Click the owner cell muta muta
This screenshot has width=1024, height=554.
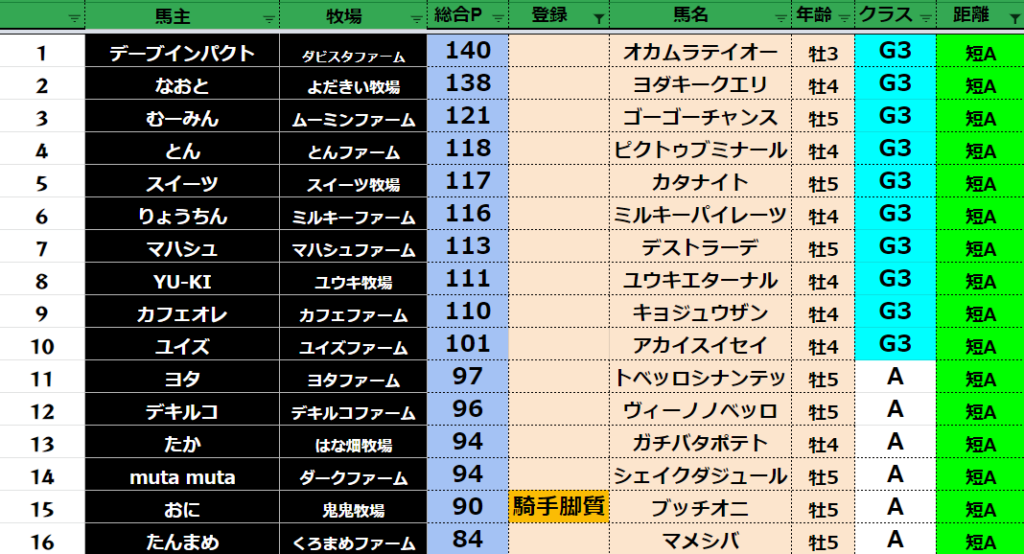183,477
